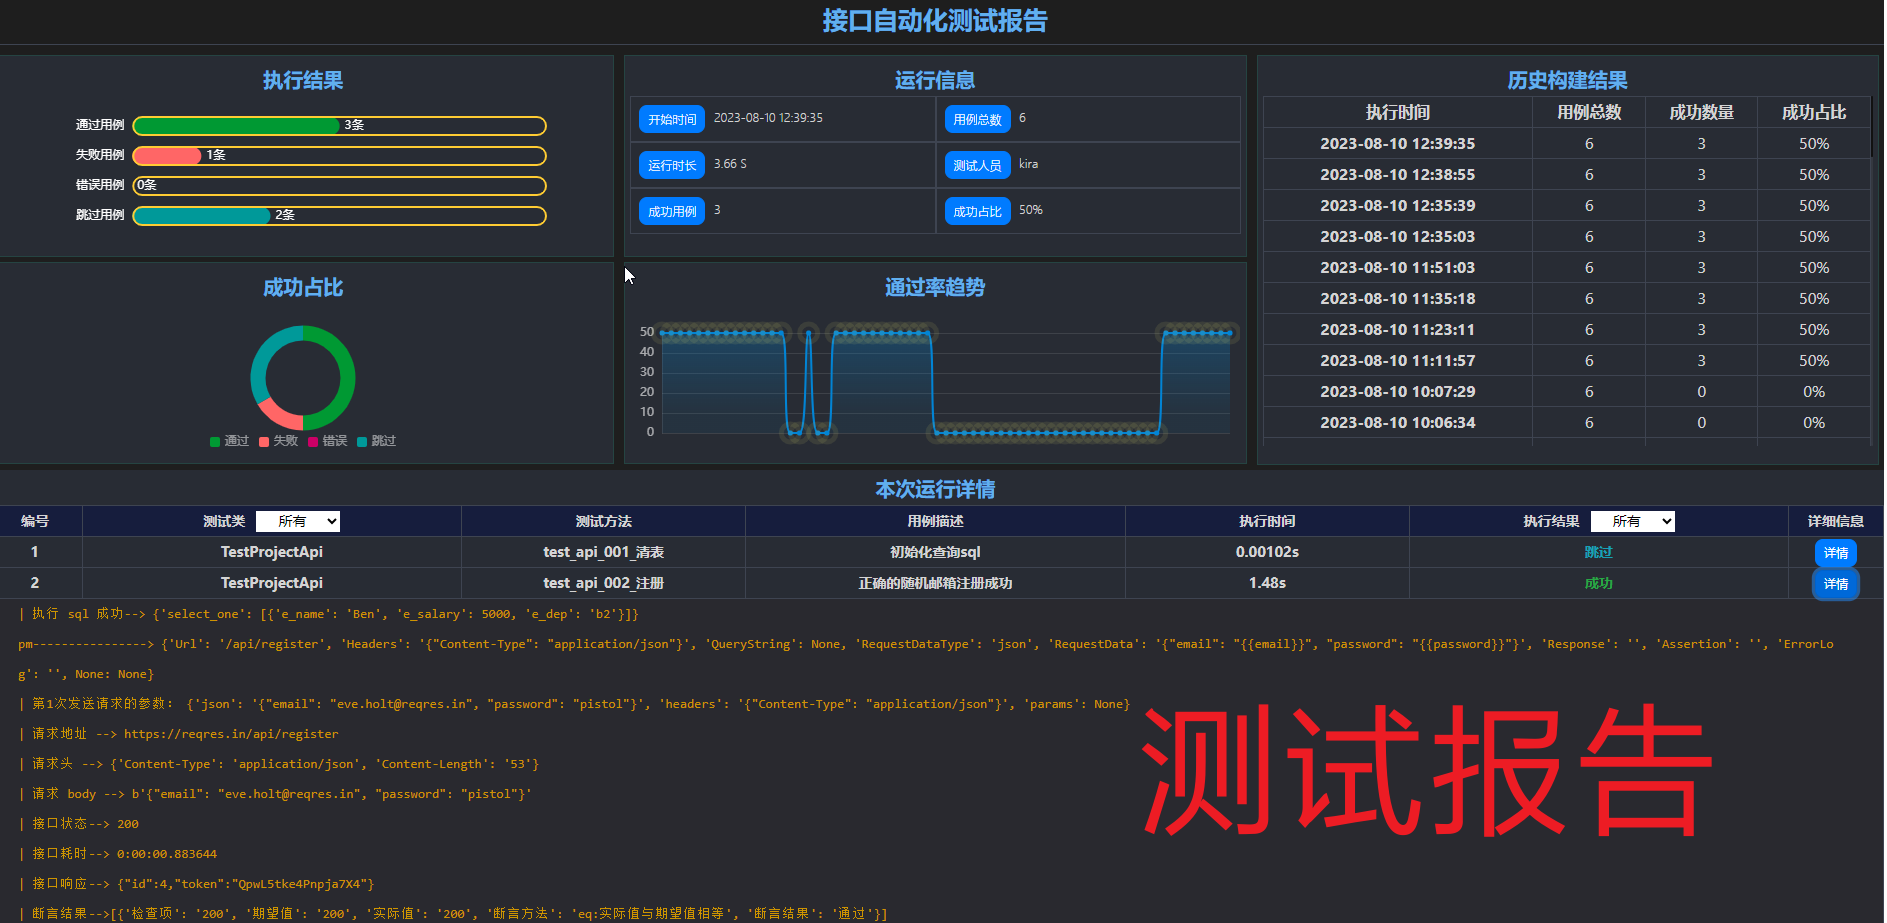Click the 执行时间 header in history table
Screen dimensions: 1887x923
tap(1397, 113)
